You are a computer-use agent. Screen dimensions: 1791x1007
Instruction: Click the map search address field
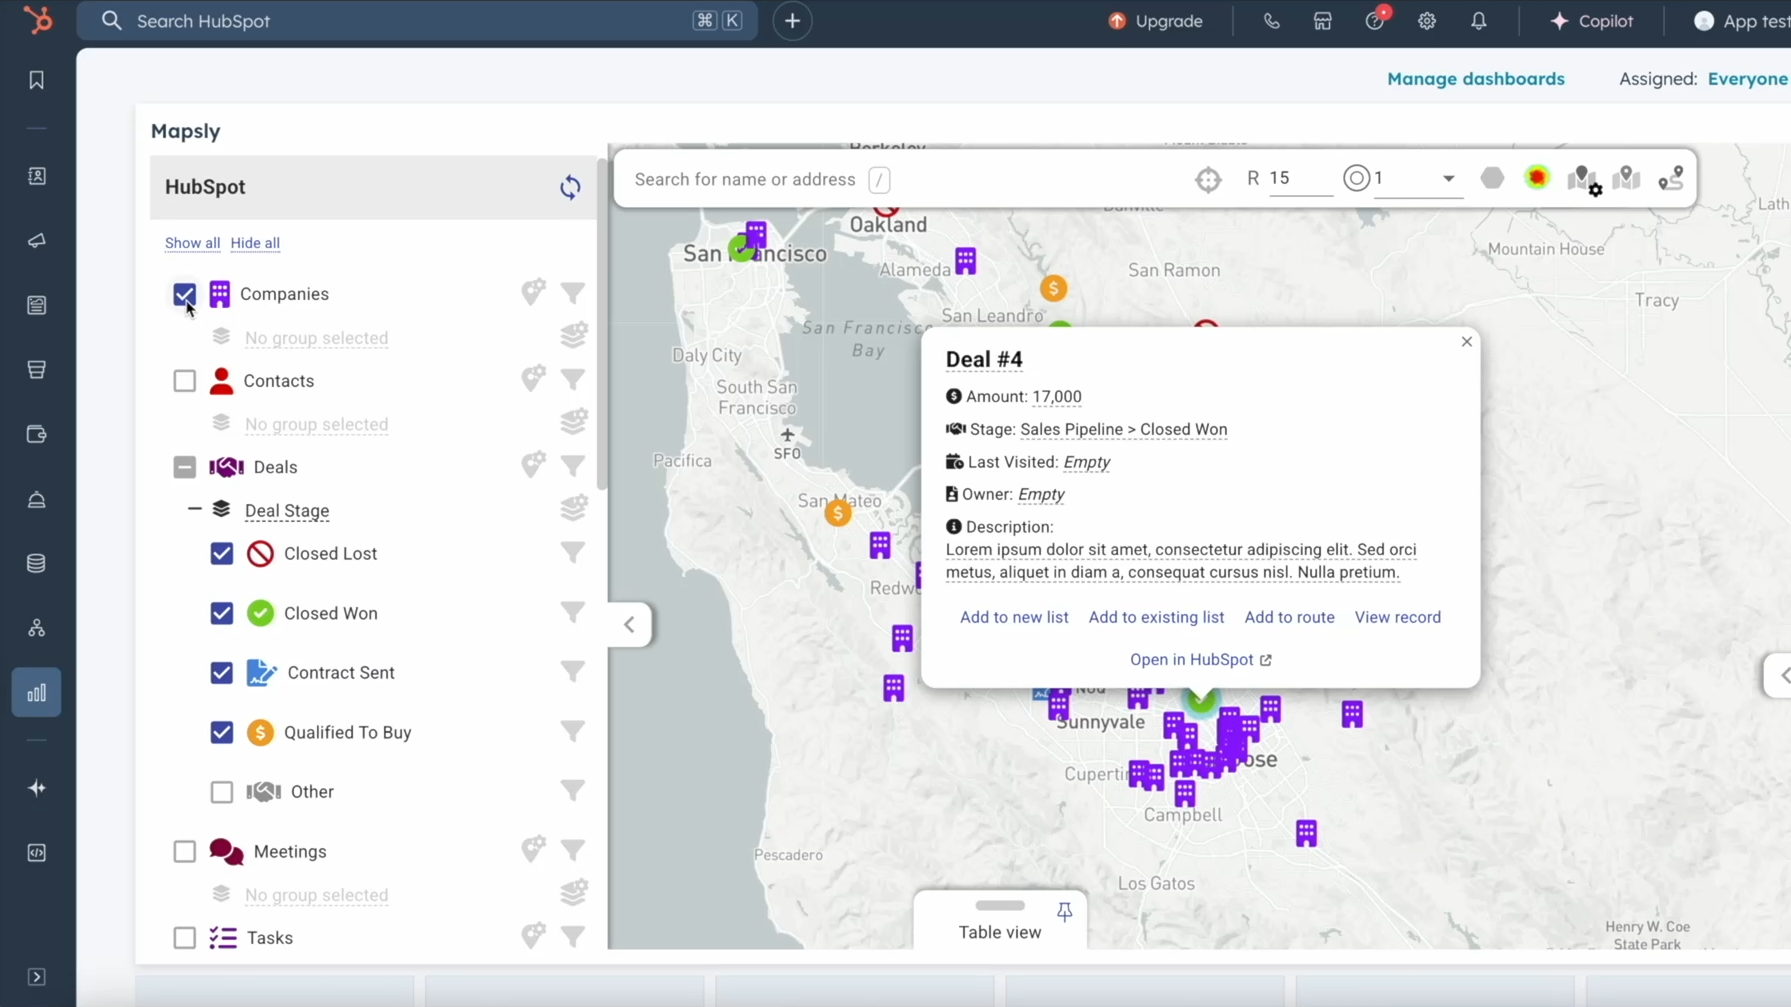click(745, 179)
